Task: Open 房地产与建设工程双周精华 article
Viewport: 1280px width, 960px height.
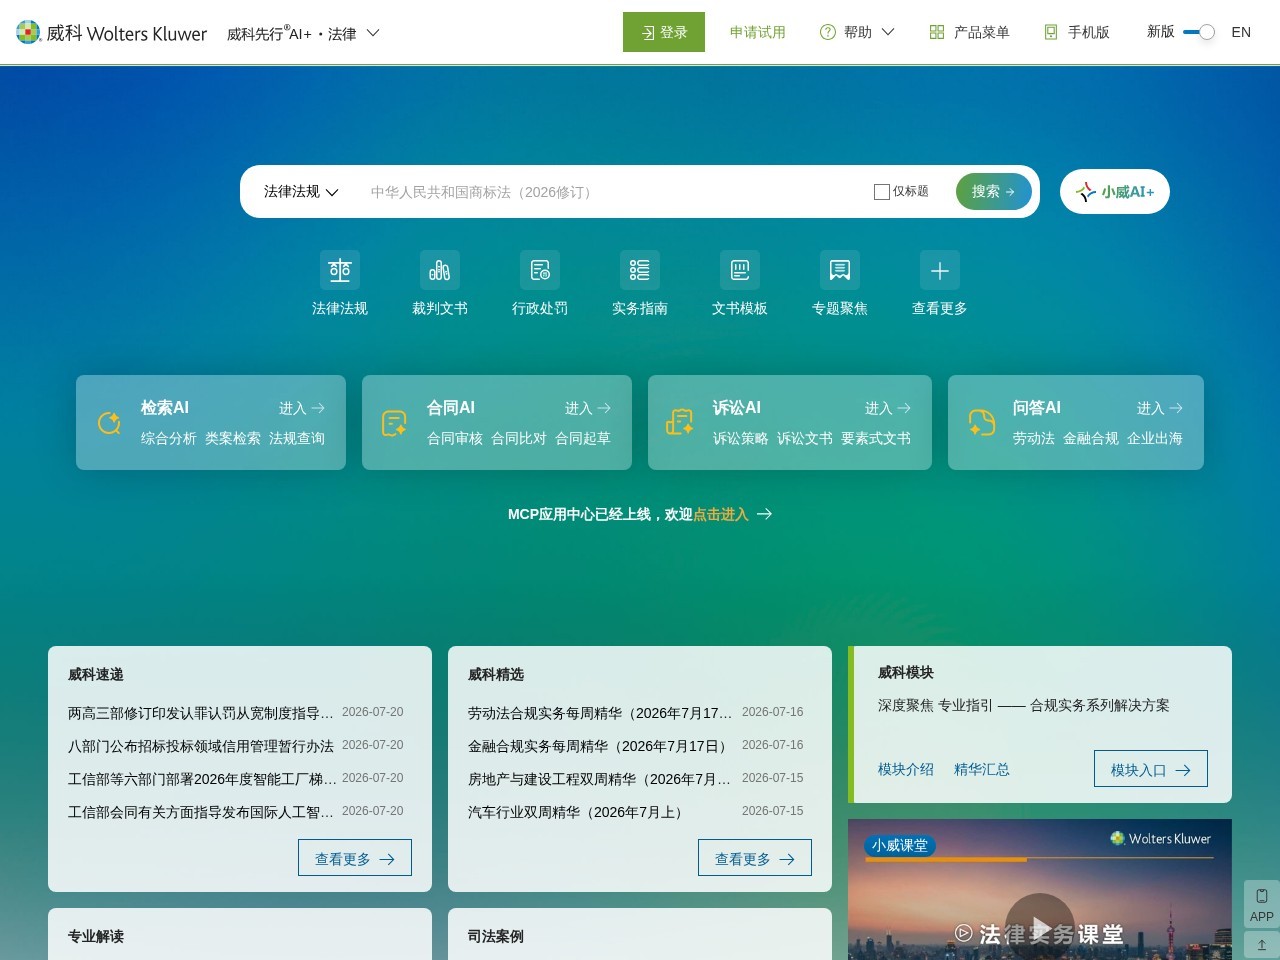Action: 601,778
